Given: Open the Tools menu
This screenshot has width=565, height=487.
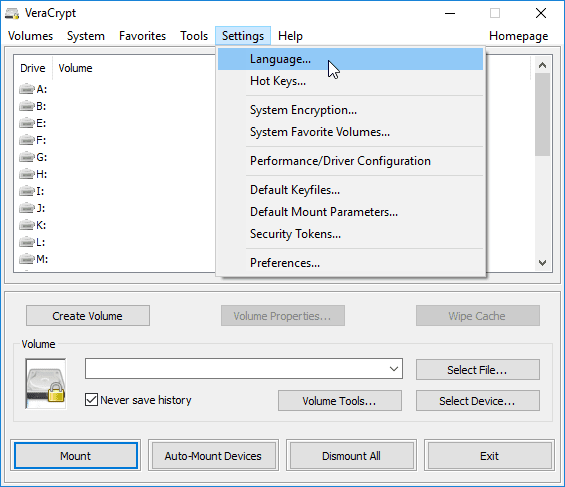Looking at the screenshot, I should (x=194, y=36).
